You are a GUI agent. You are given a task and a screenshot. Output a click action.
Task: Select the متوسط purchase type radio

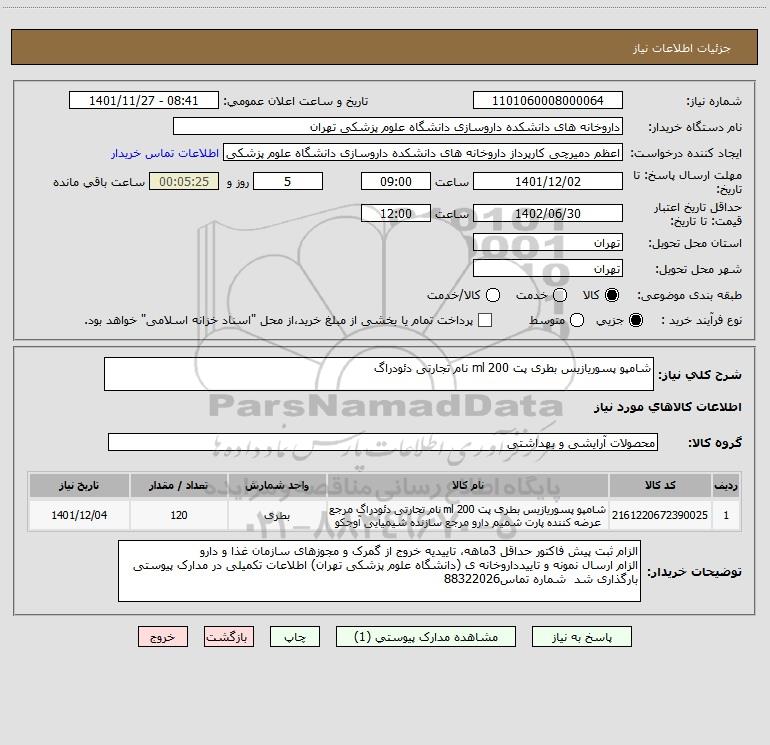[x=577, y=320]
